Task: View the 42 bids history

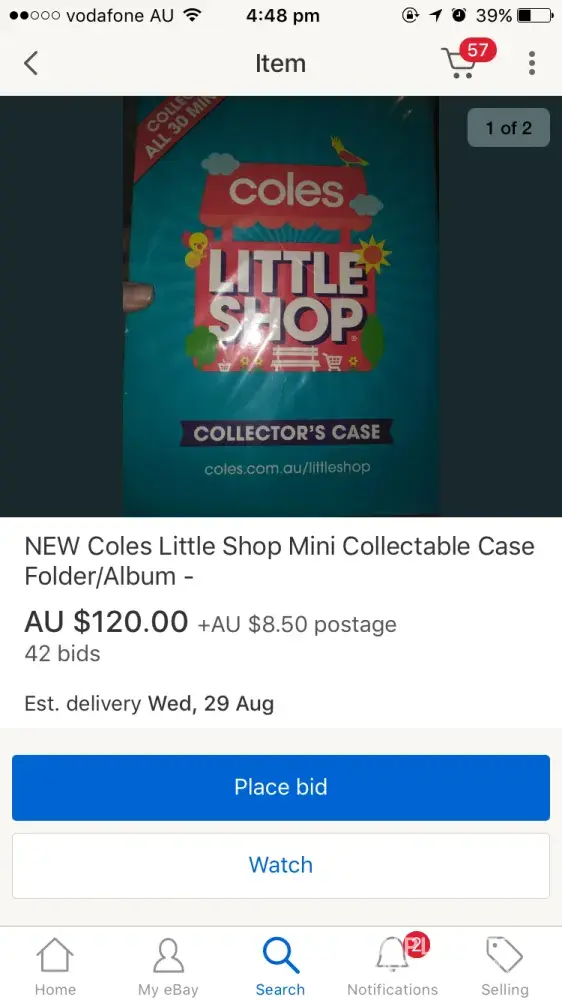Action: click(x=63, y=654)
